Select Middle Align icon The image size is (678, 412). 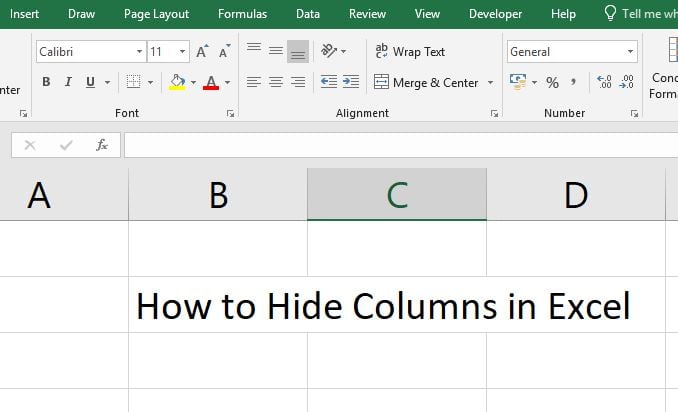click(276, 51)
